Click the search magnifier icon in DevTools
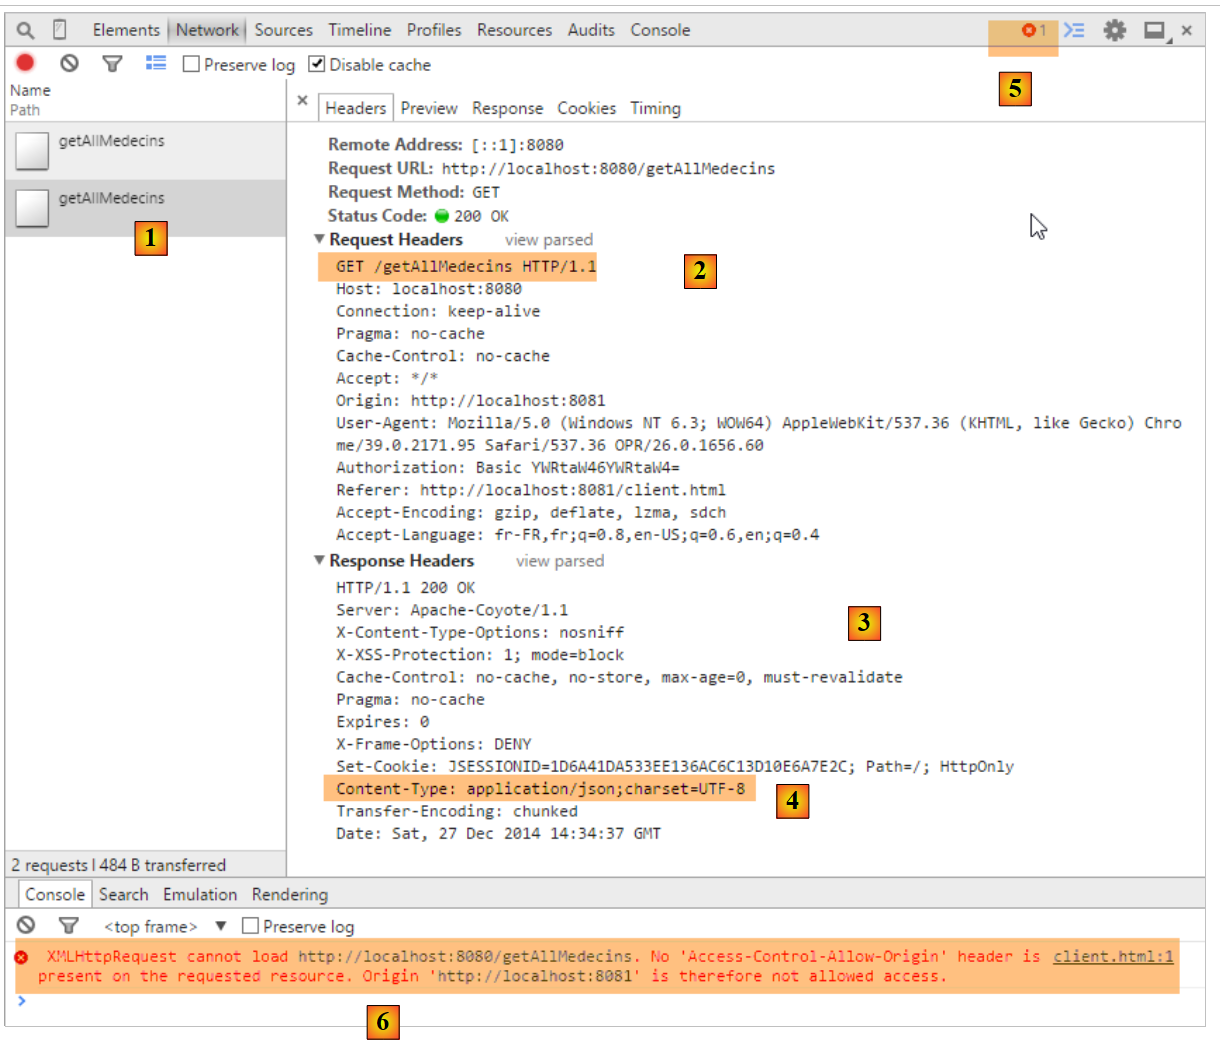This screenshot has width=1220, height=1054. pos(26,30)
